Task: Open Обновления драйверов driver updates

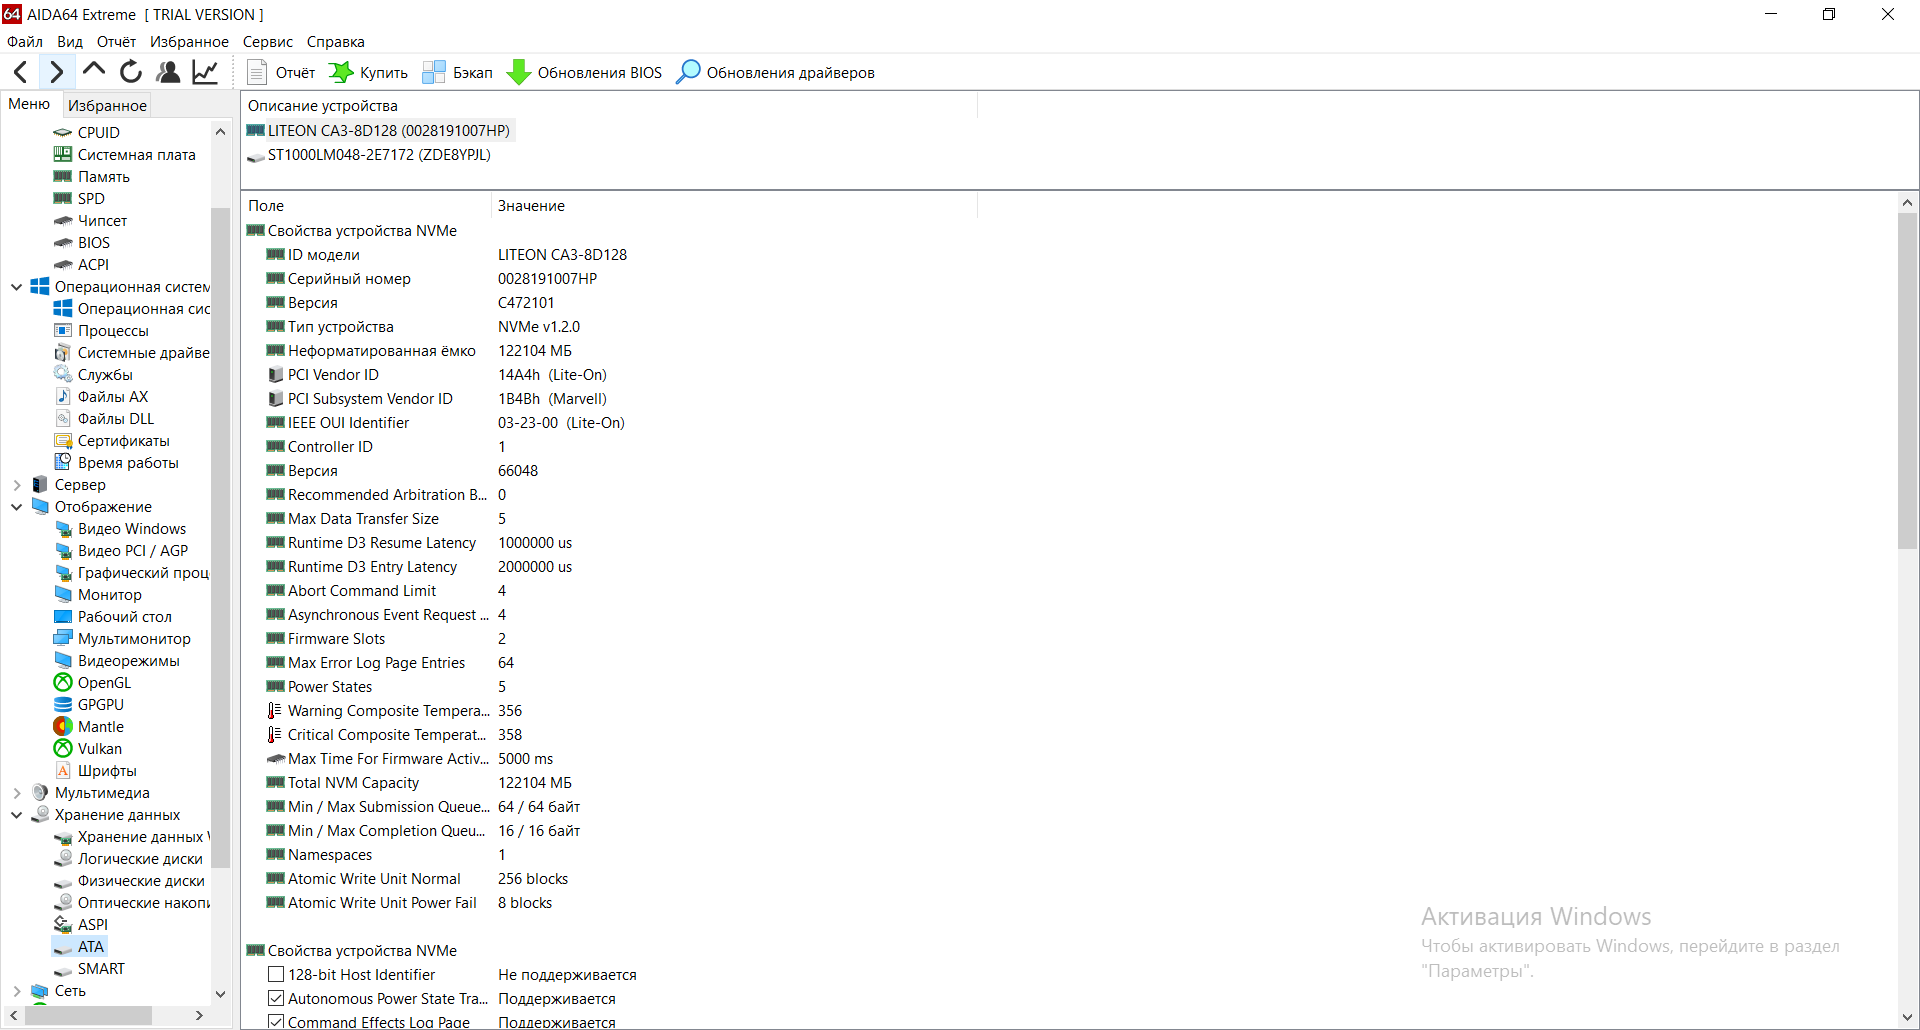Action: (775, 72)
